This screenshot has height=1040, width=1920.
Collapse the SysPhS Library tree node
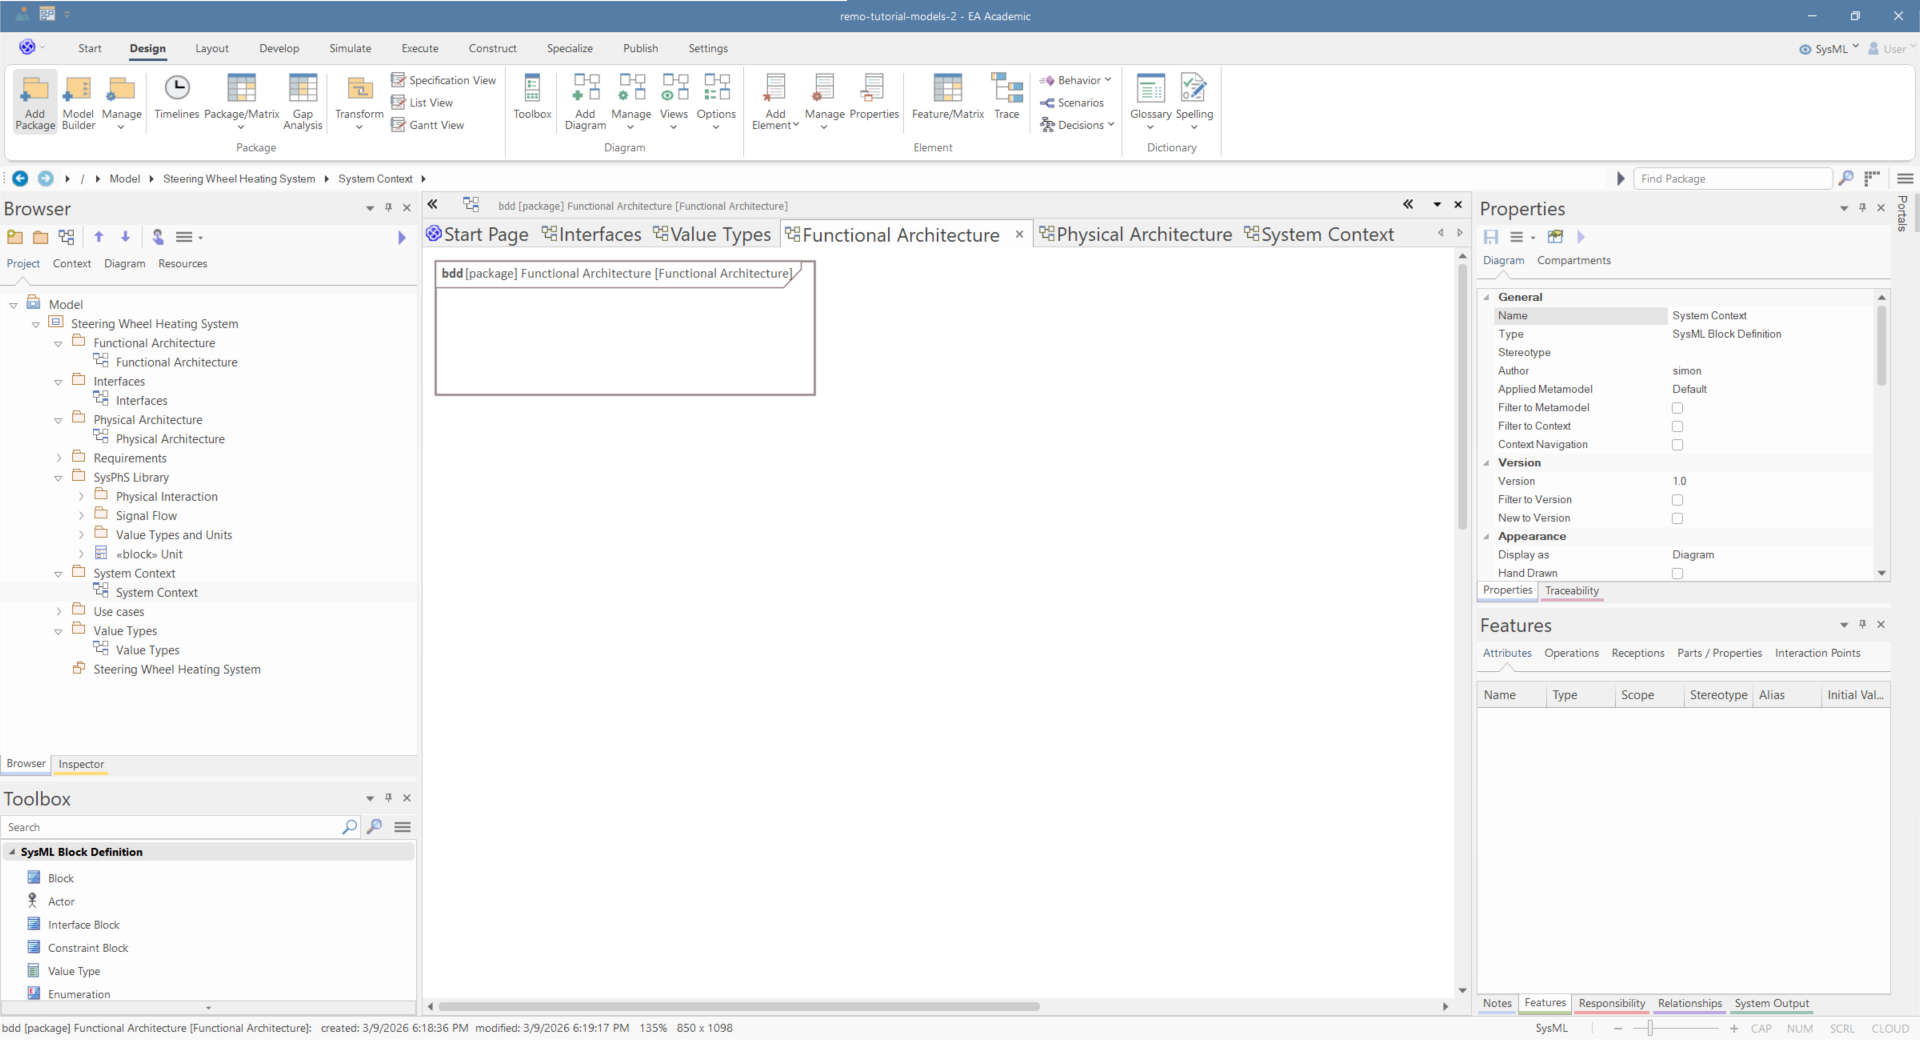(x=59, y=478)
